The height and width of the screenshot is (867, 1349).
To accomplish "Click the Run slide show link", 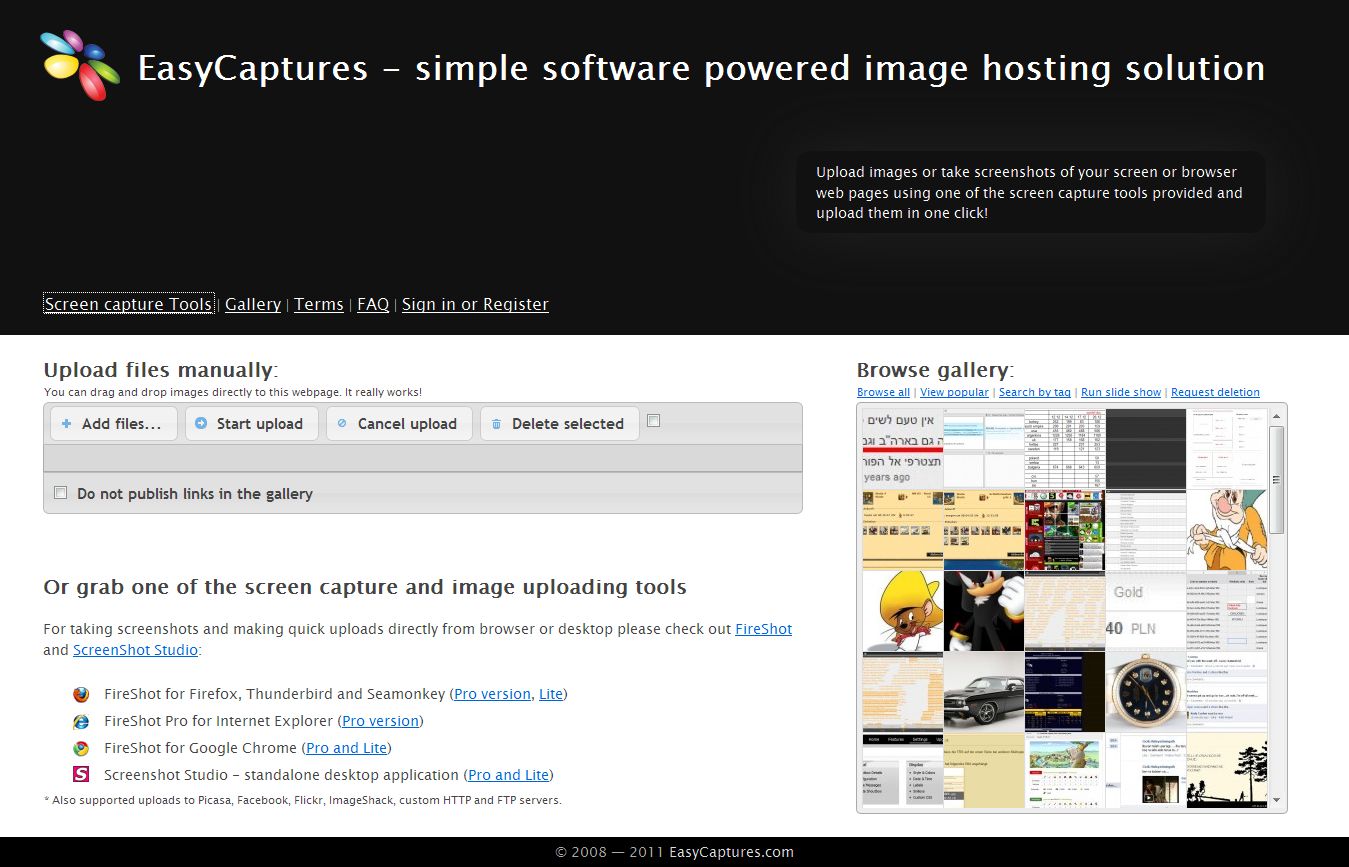I will point(1121,392).
